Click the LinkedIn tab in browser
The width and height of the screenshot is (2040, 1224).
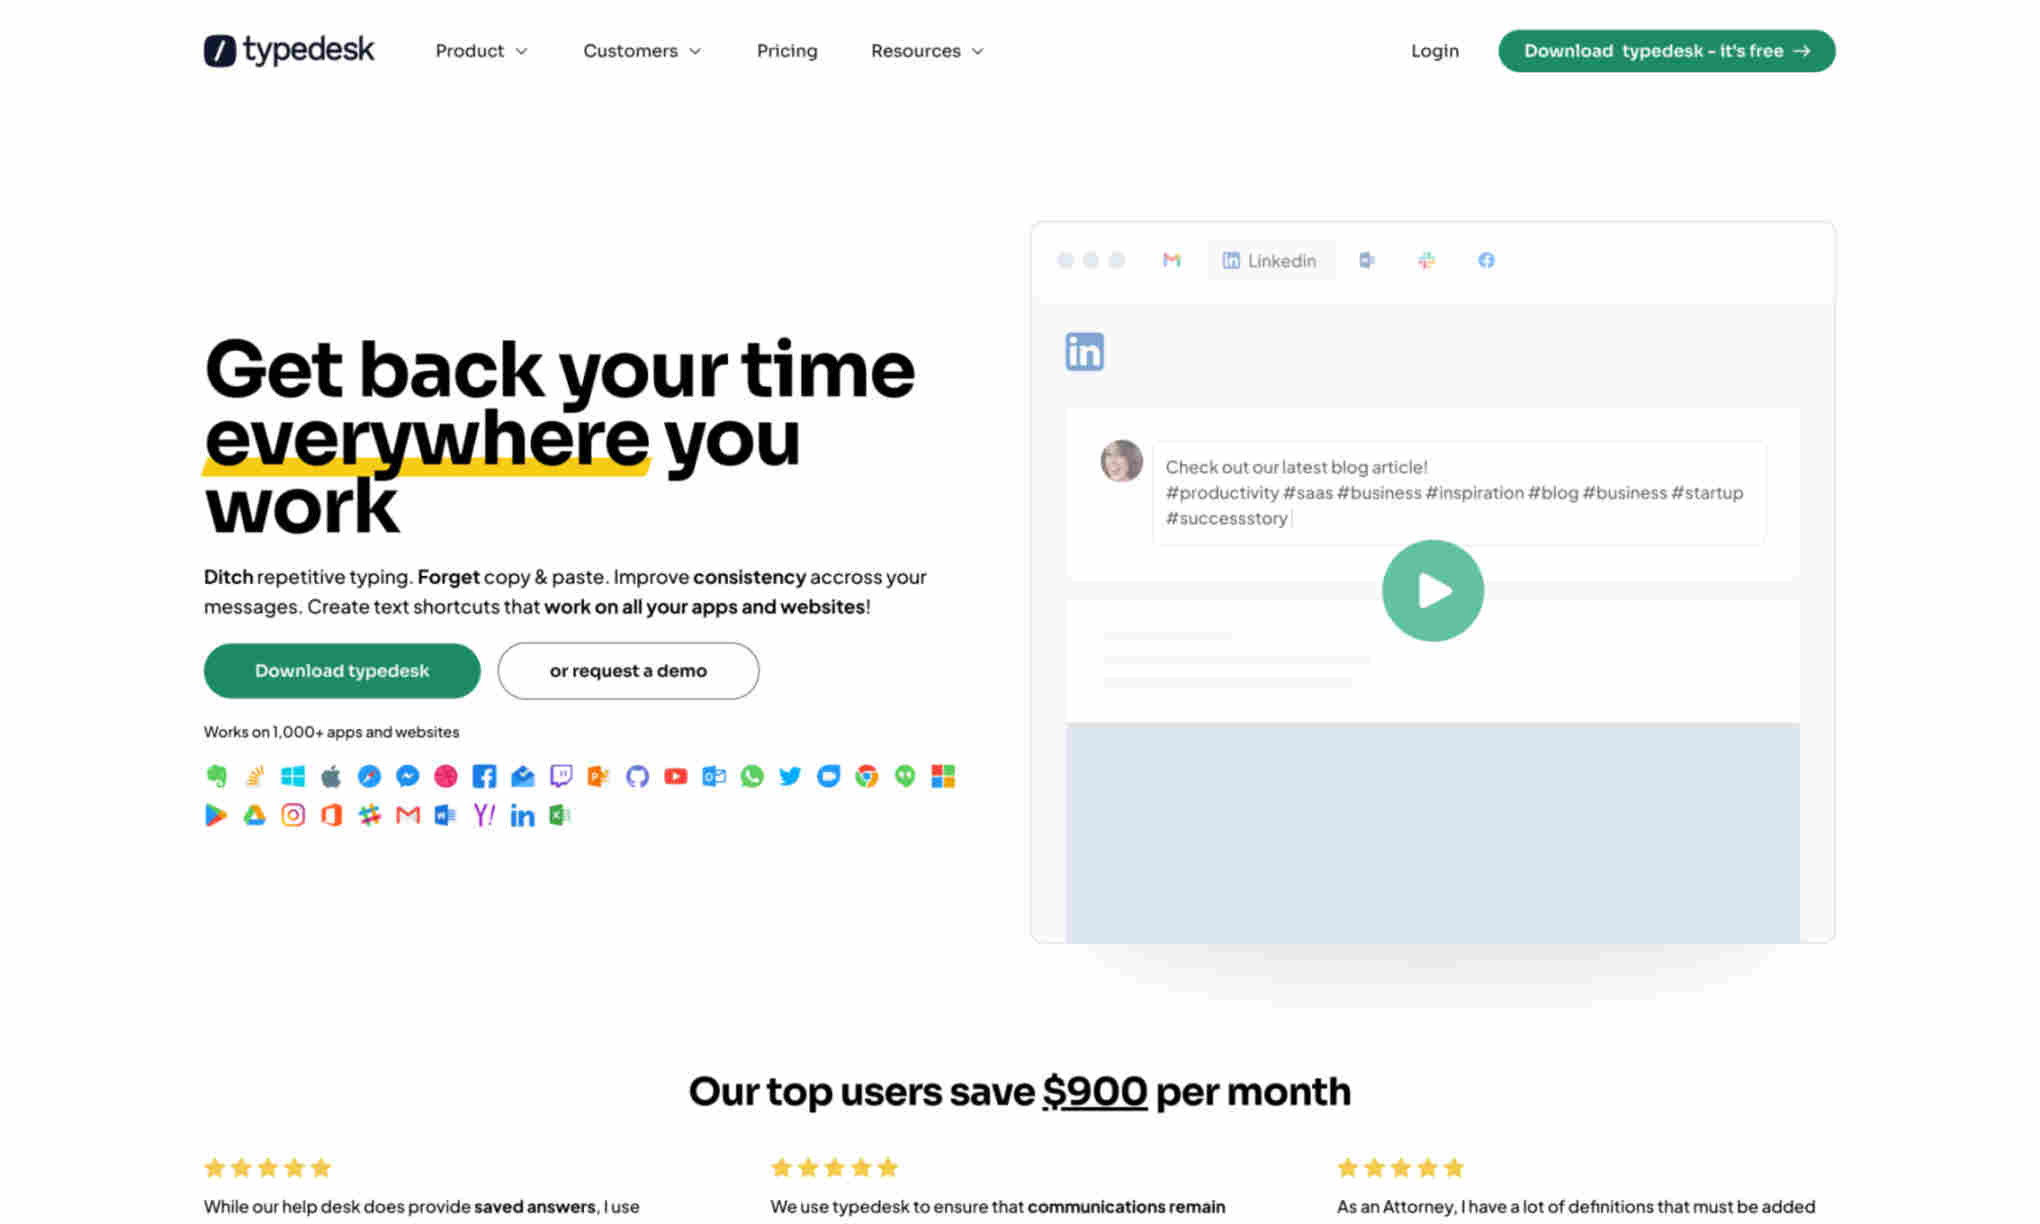tap(1271, 259)
